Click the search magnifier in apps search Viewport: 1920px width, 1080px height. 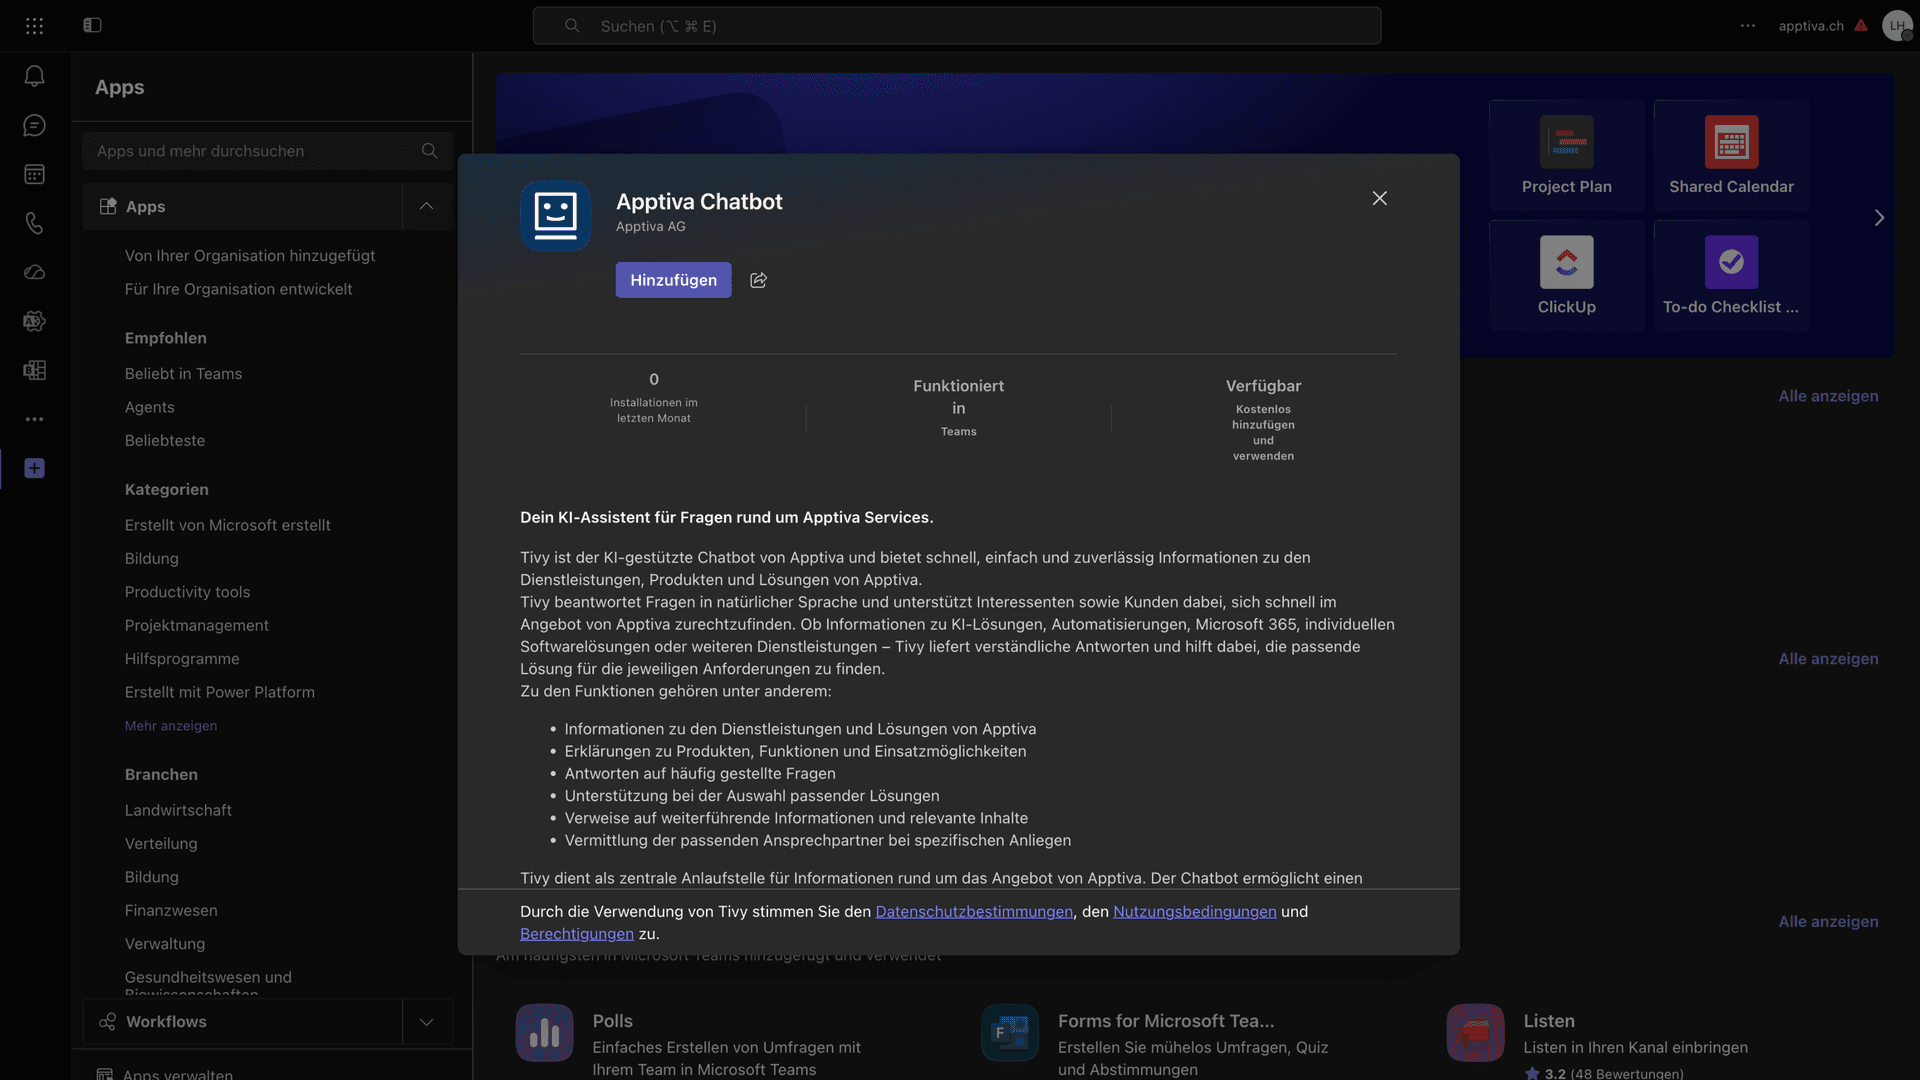tap(429, 151)
